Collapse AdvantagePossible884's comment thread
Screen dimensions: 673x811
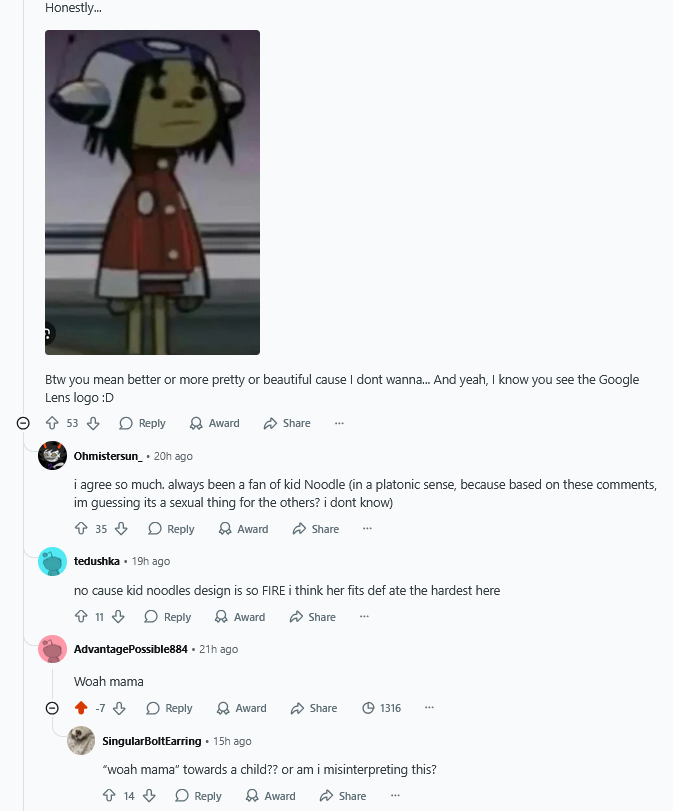click(x=52, y=708)
